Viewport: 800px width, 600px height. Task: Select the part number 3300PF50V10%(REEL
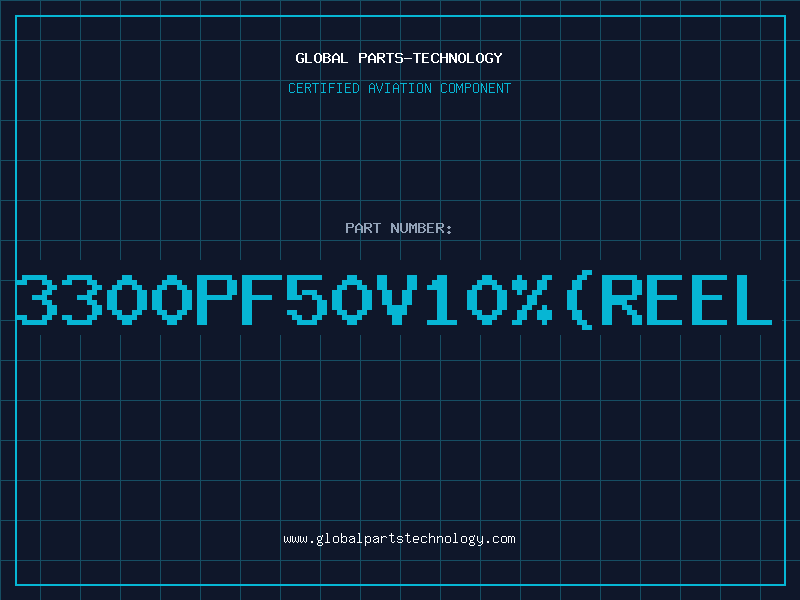(x=395, y=299)
